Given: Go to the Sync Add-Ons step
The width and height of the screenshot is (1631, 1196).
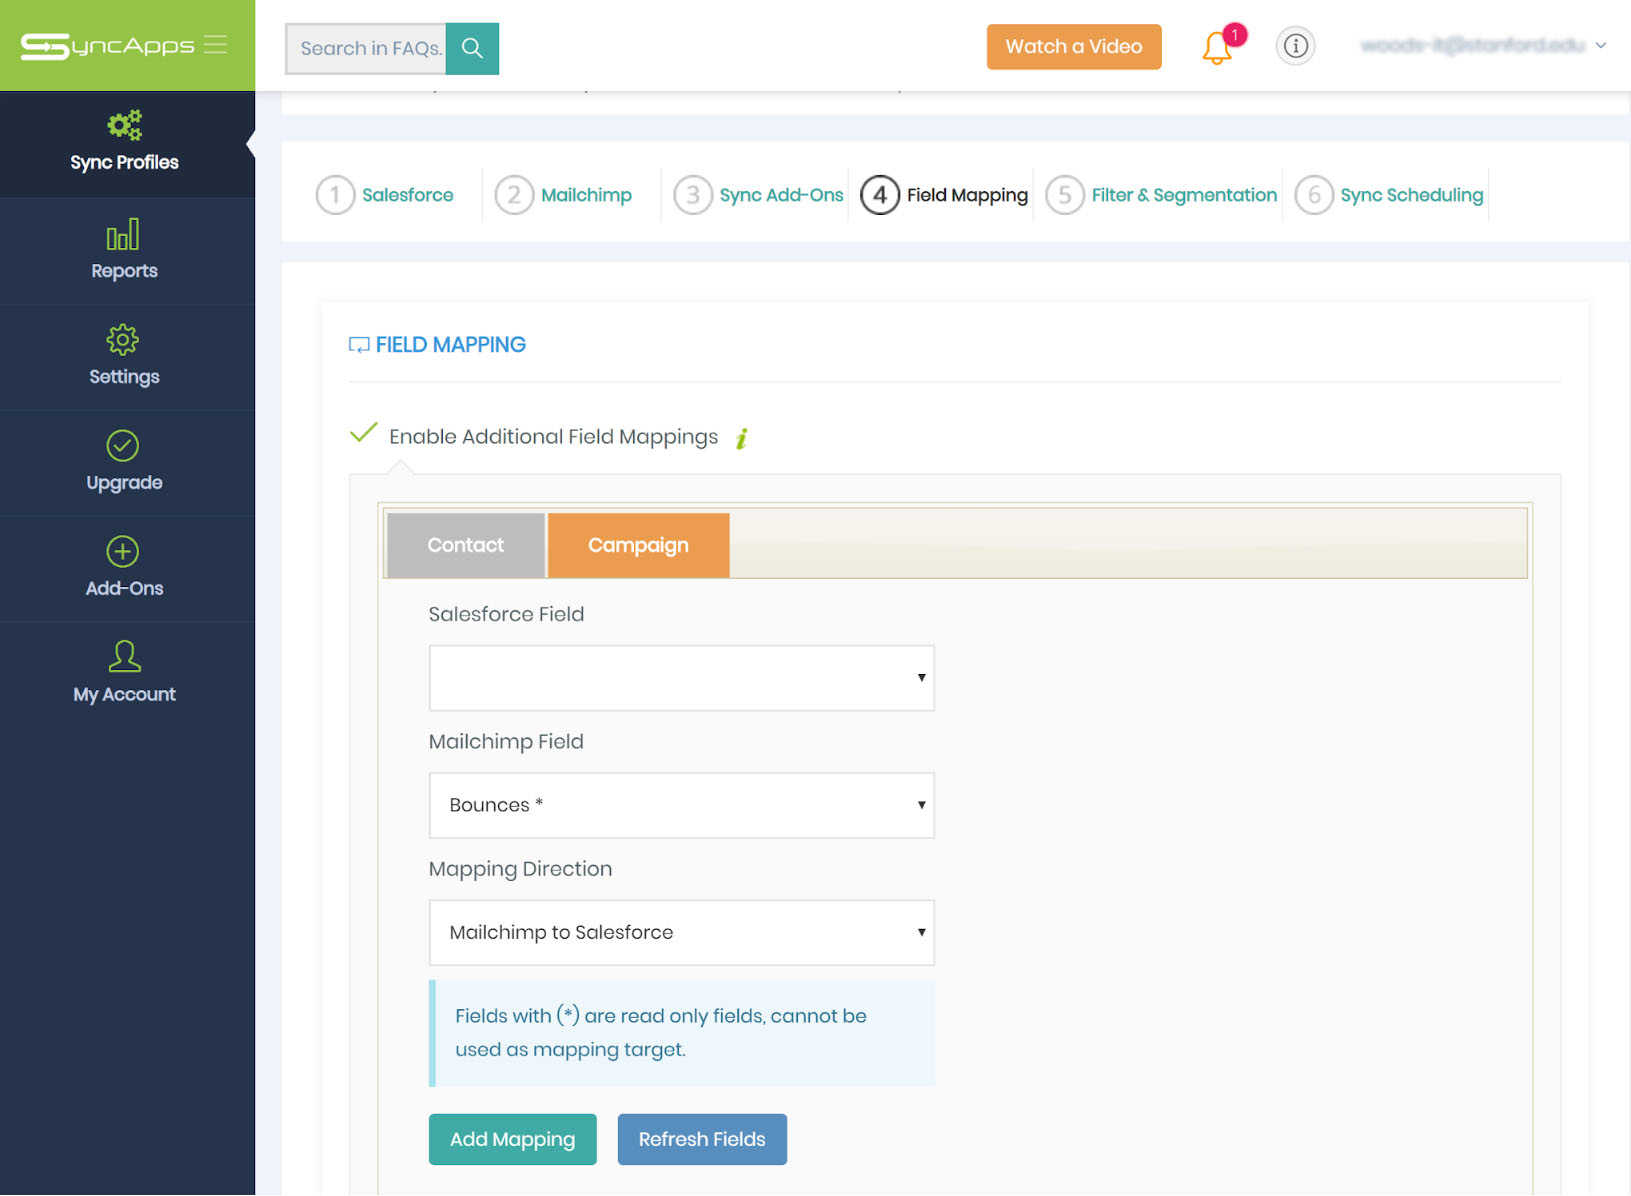Looking at the screenshot, I should pyautogui.click(x=781, y=195).
